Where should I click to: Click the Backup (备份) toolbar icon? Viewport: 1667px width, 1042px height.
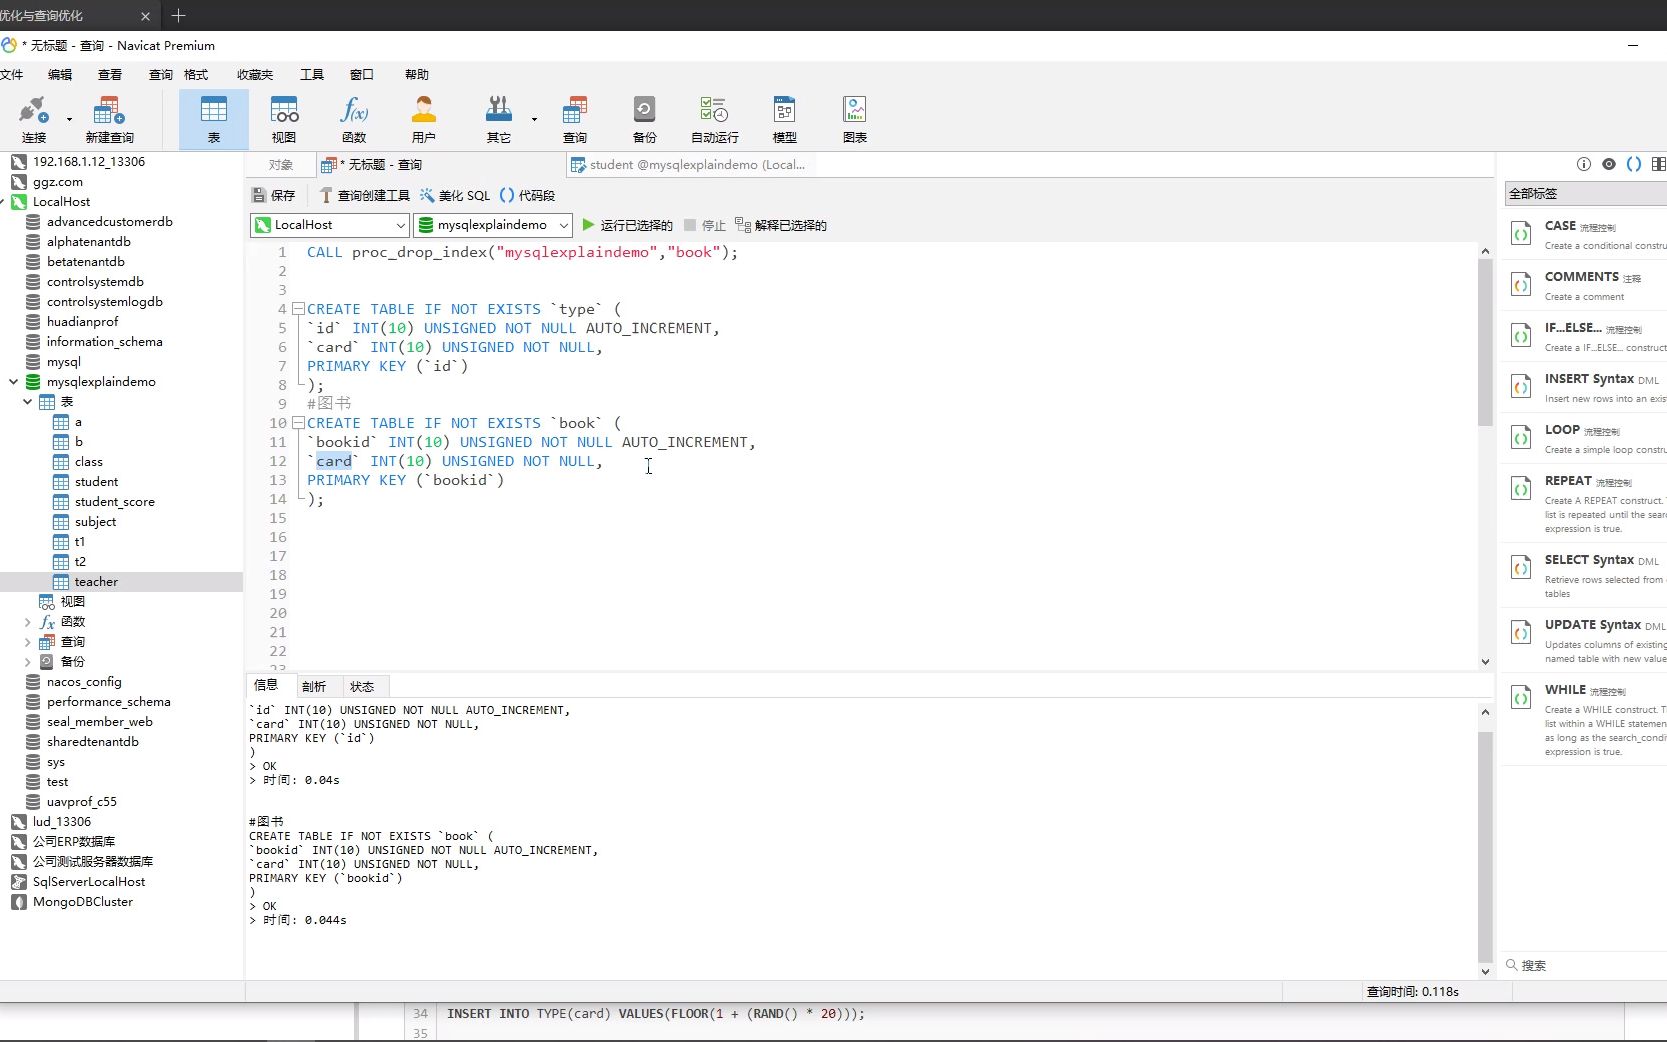click(x=645, y=119)
